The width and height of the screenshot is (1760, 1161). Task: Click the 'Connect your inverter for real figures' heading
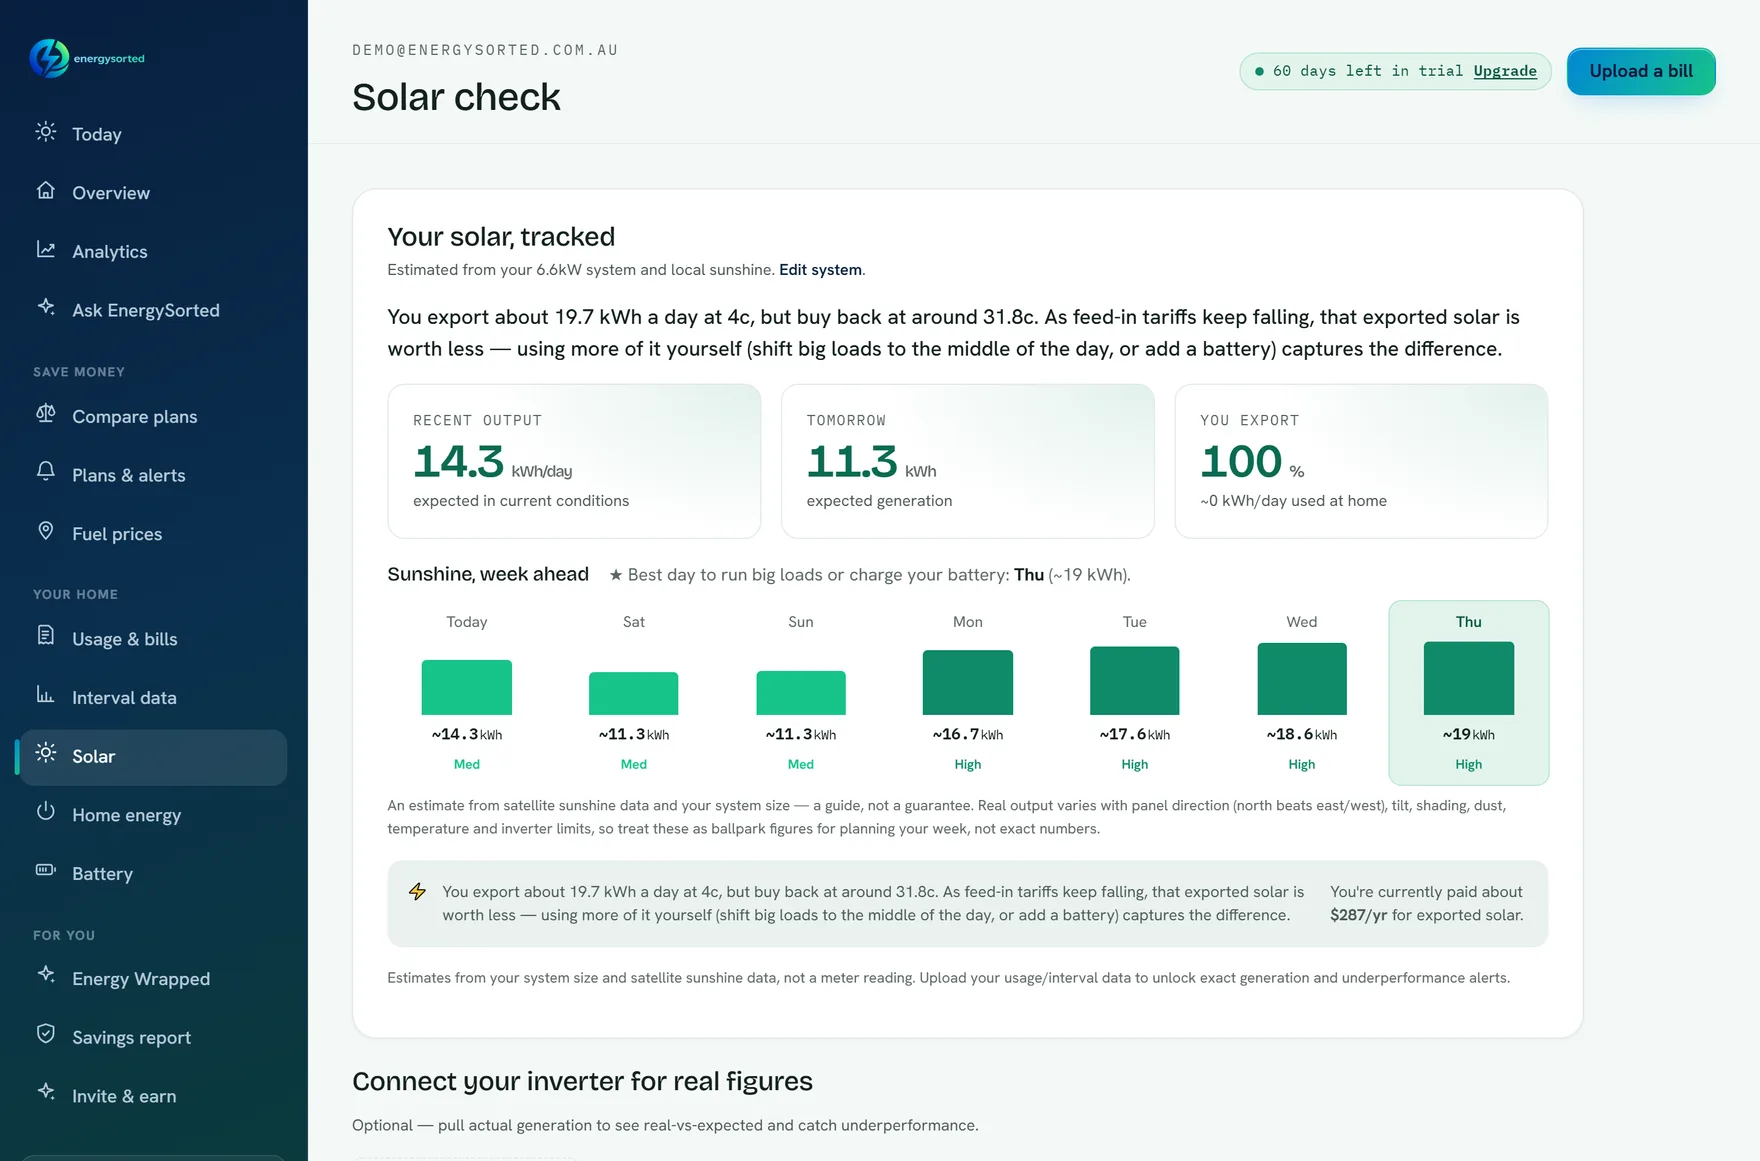pos(582,1081)
